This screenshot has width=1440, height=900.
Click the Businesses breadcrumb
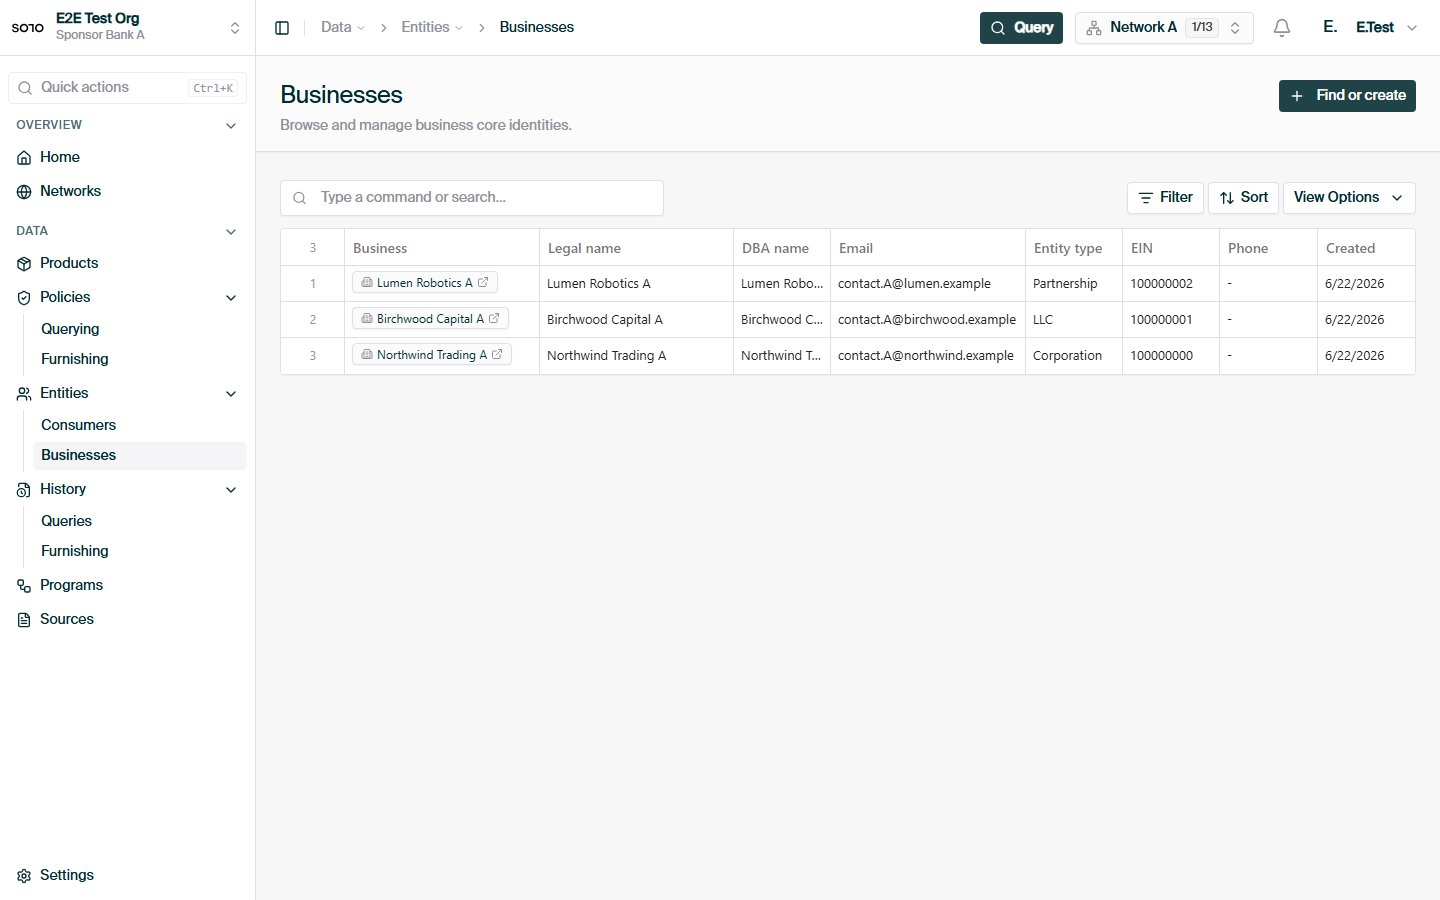(x=537, y=28)
